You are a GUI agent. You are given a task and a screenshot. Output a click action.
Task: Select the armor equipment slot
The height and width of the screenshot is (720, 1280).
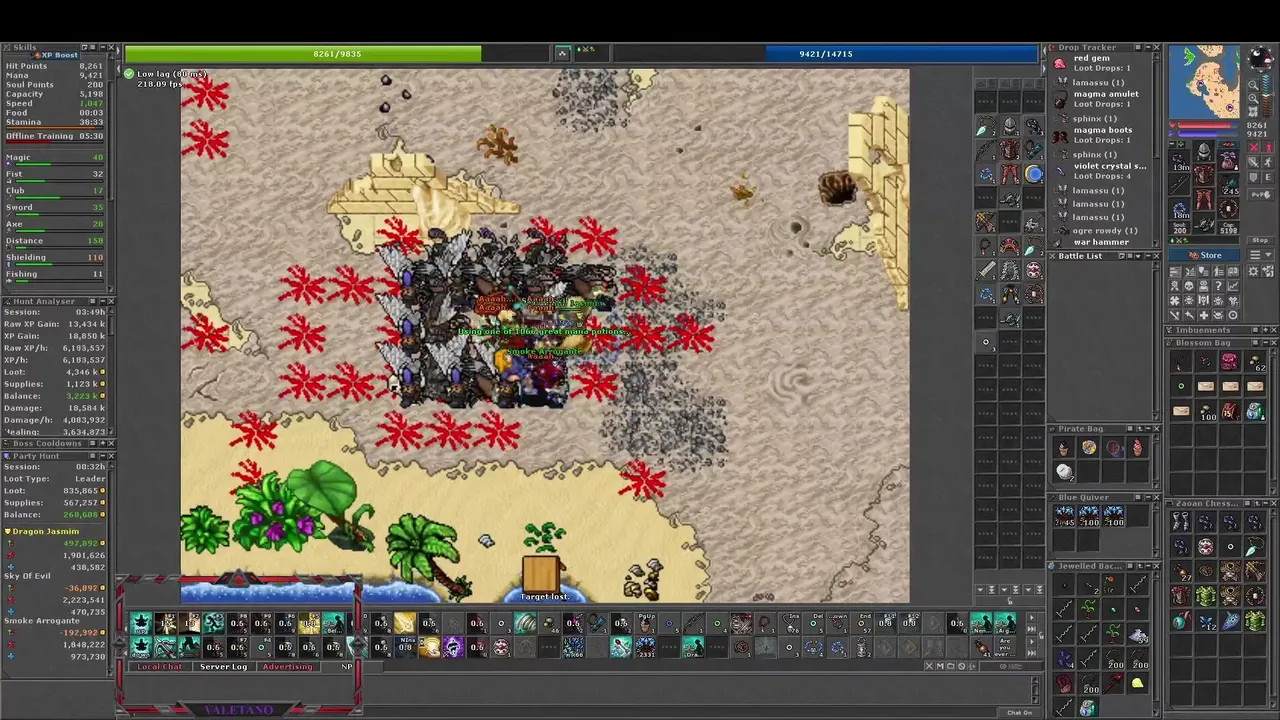click(1204, 175)
